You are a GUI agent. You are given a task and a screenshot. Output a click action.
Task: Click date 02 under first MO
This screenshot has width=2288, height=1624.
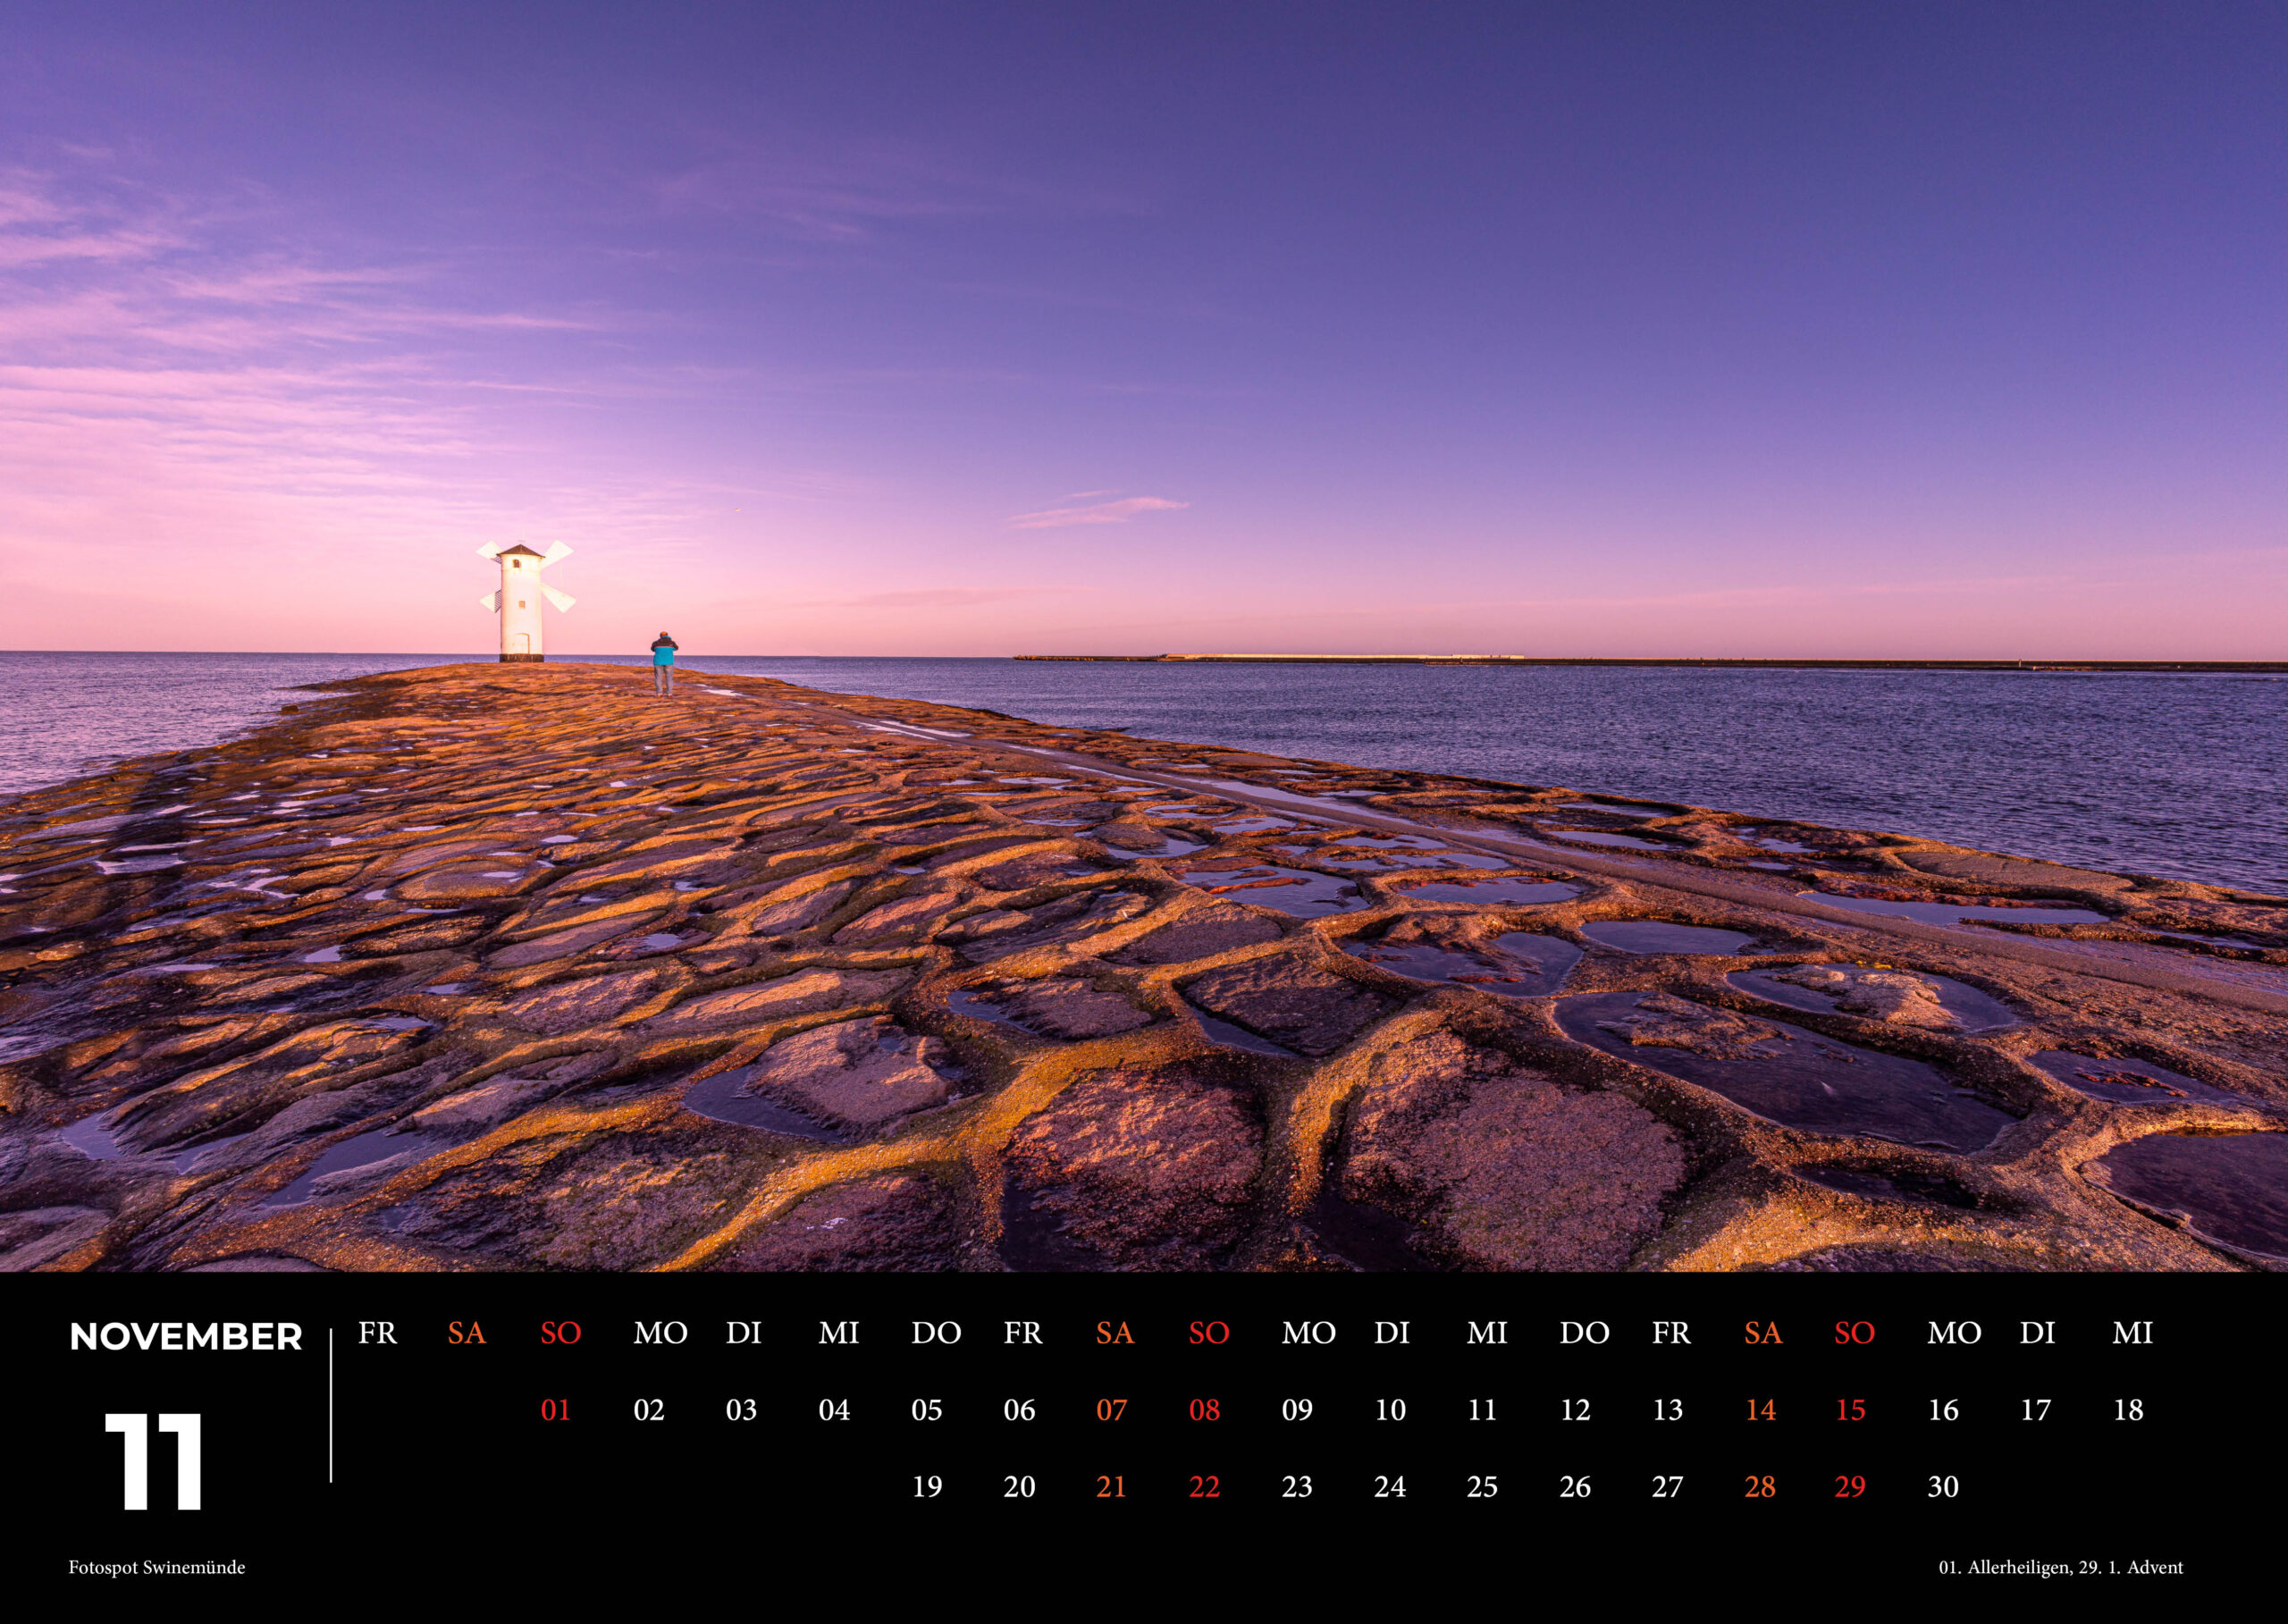coord(649,1410)
